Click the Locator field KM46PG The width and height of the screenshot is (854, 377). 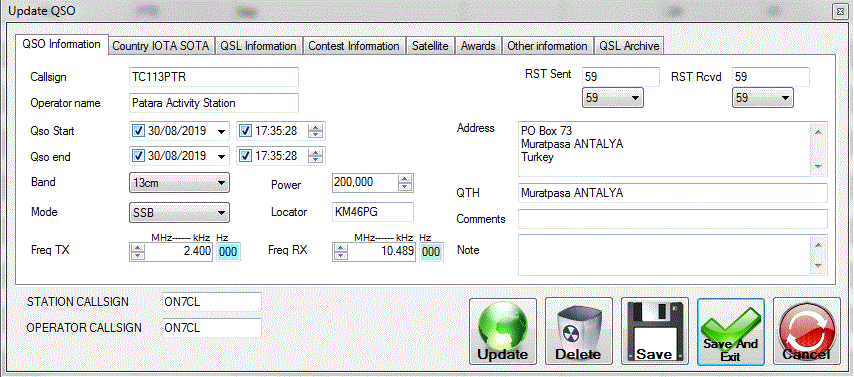click(x=373, y=212)
